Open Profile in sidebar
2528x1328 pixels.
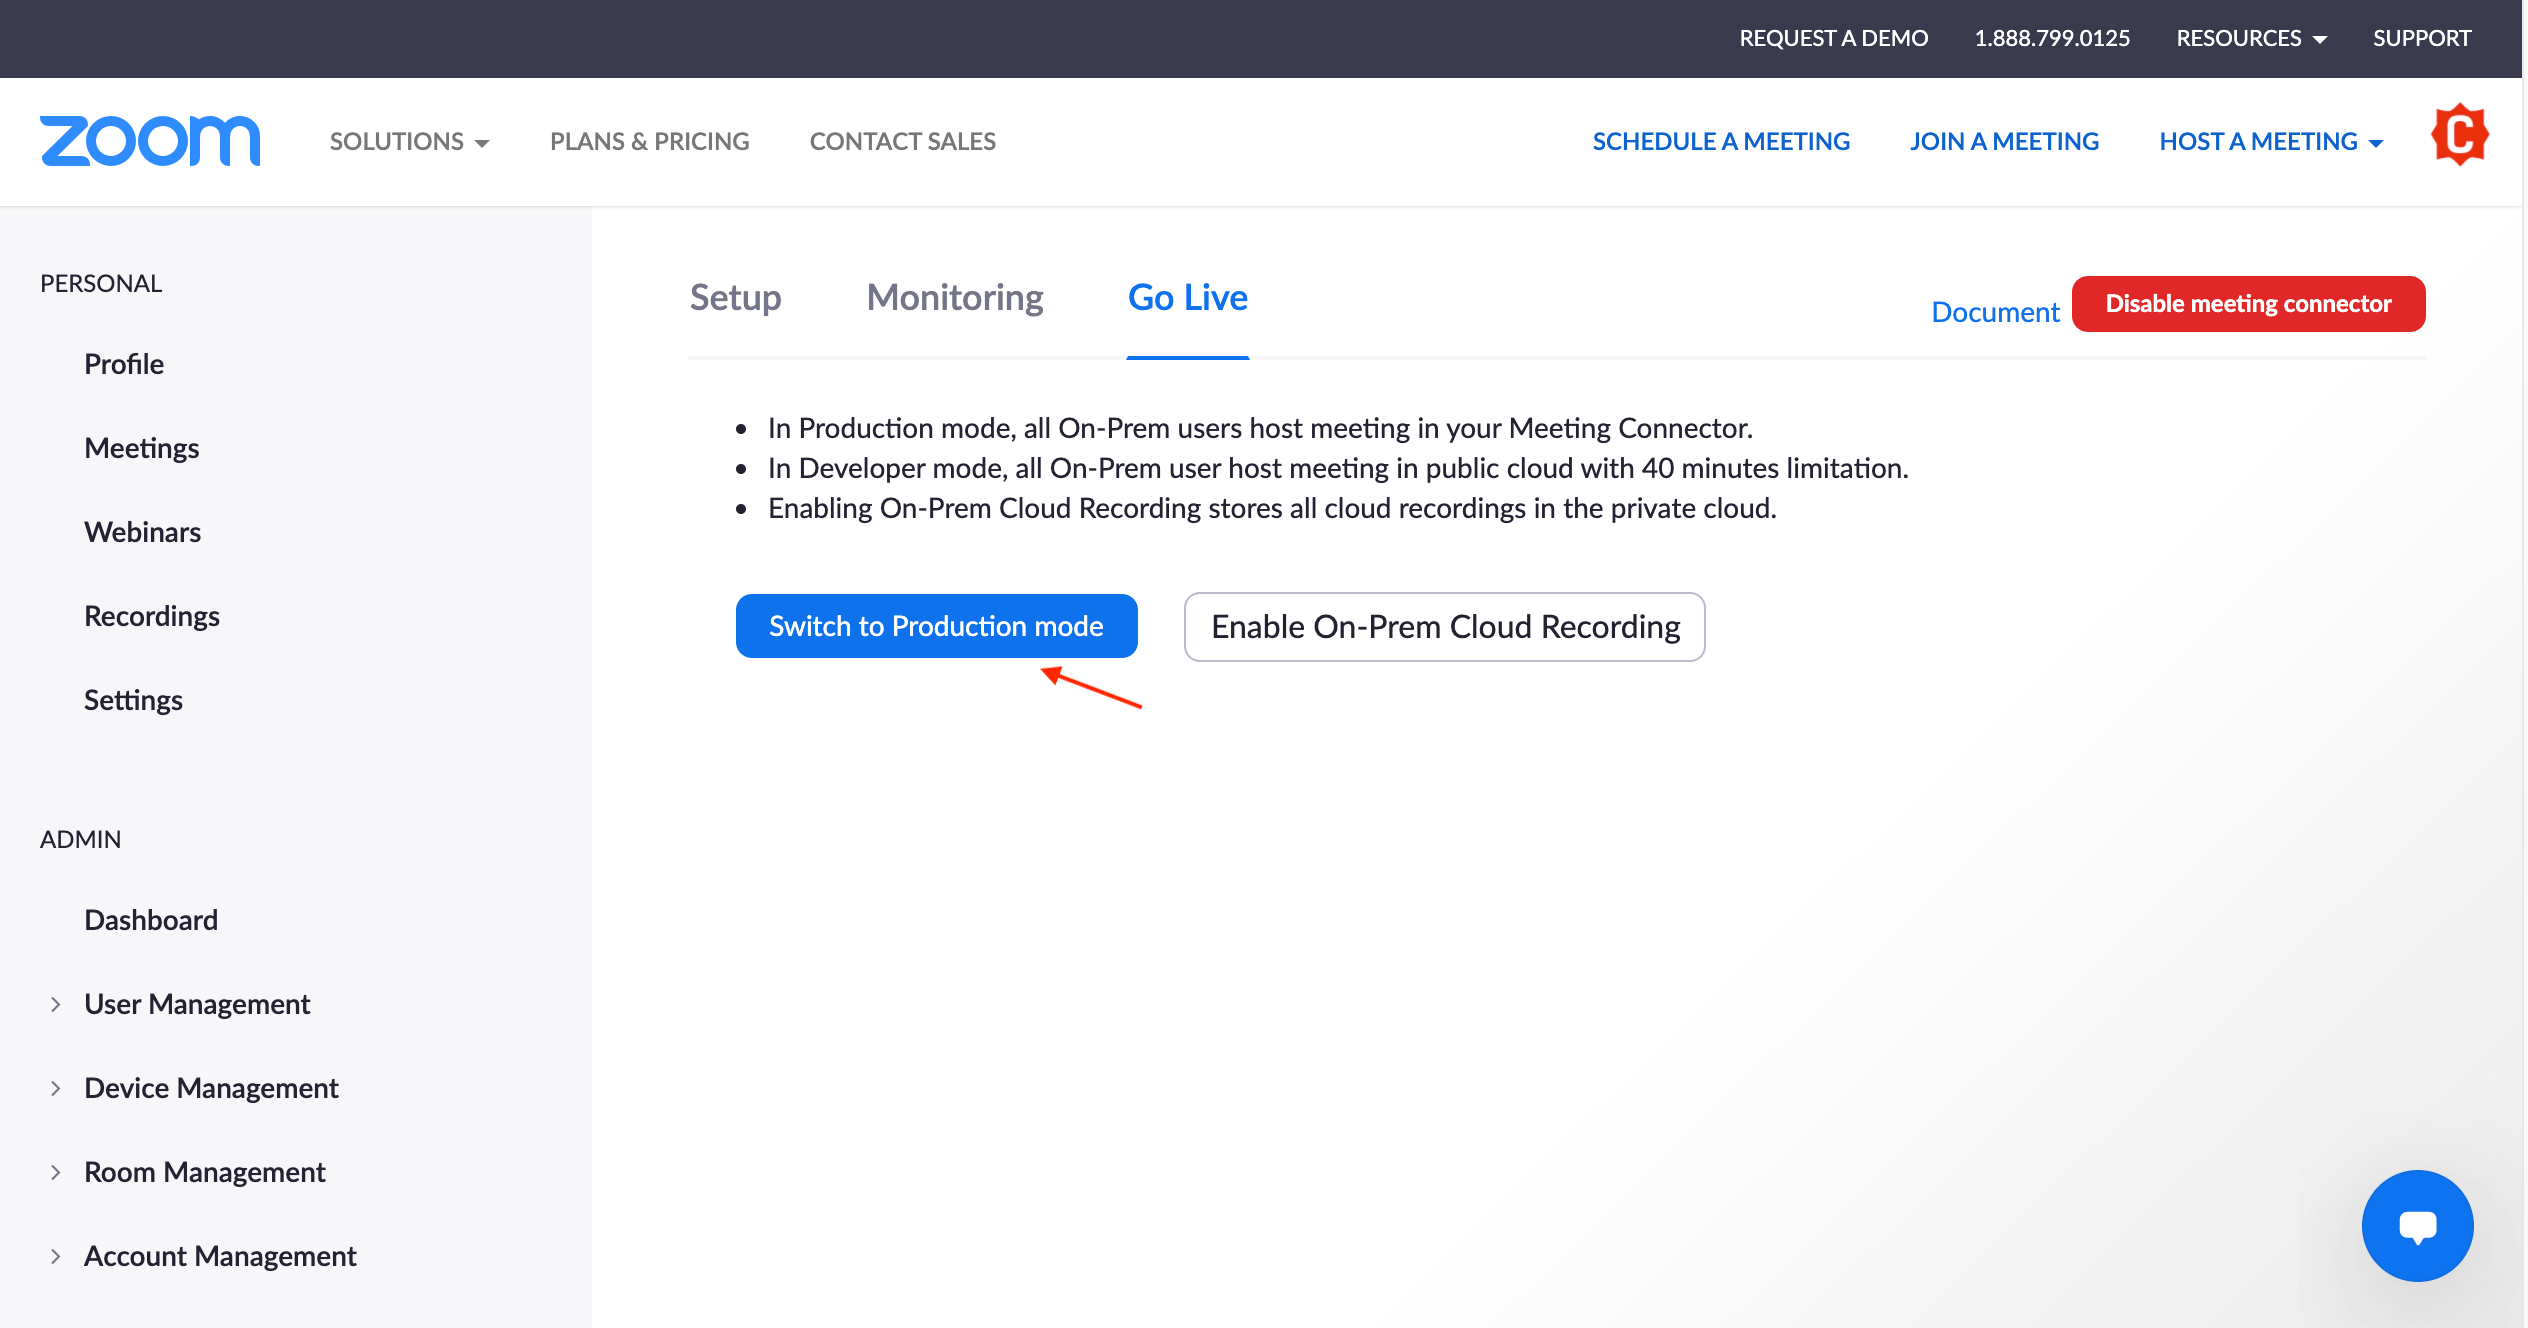(x=124, y=364)
